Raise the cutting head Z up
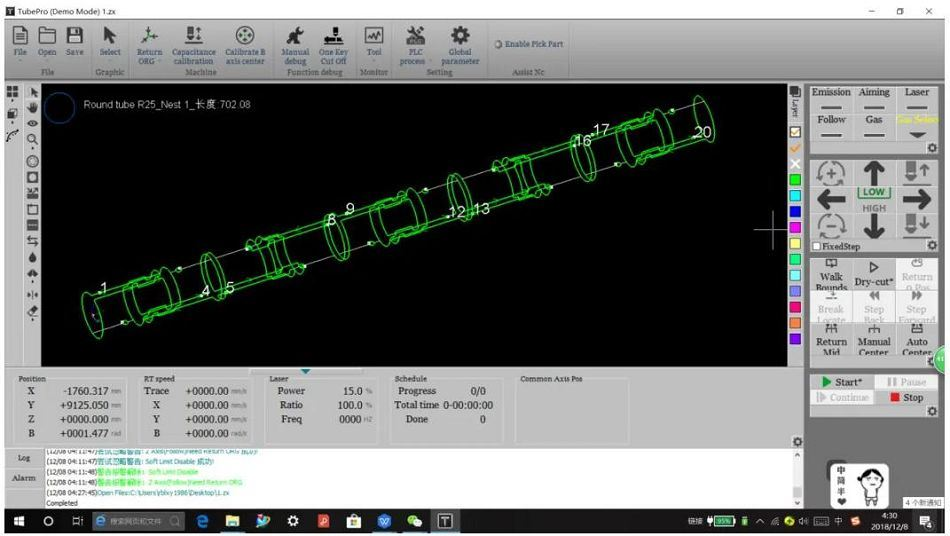The image size is (950, 536). (x=917, y=173)
